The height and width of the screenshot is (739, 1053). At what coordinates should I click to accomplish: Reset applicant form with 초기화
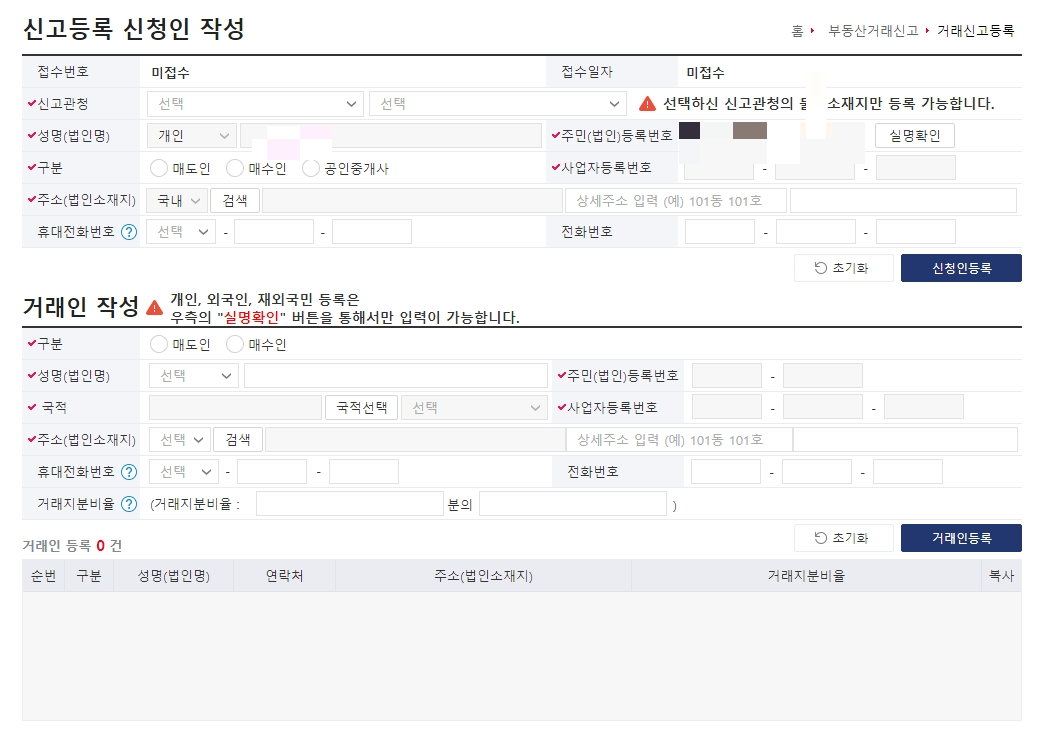tap(843, 268)
